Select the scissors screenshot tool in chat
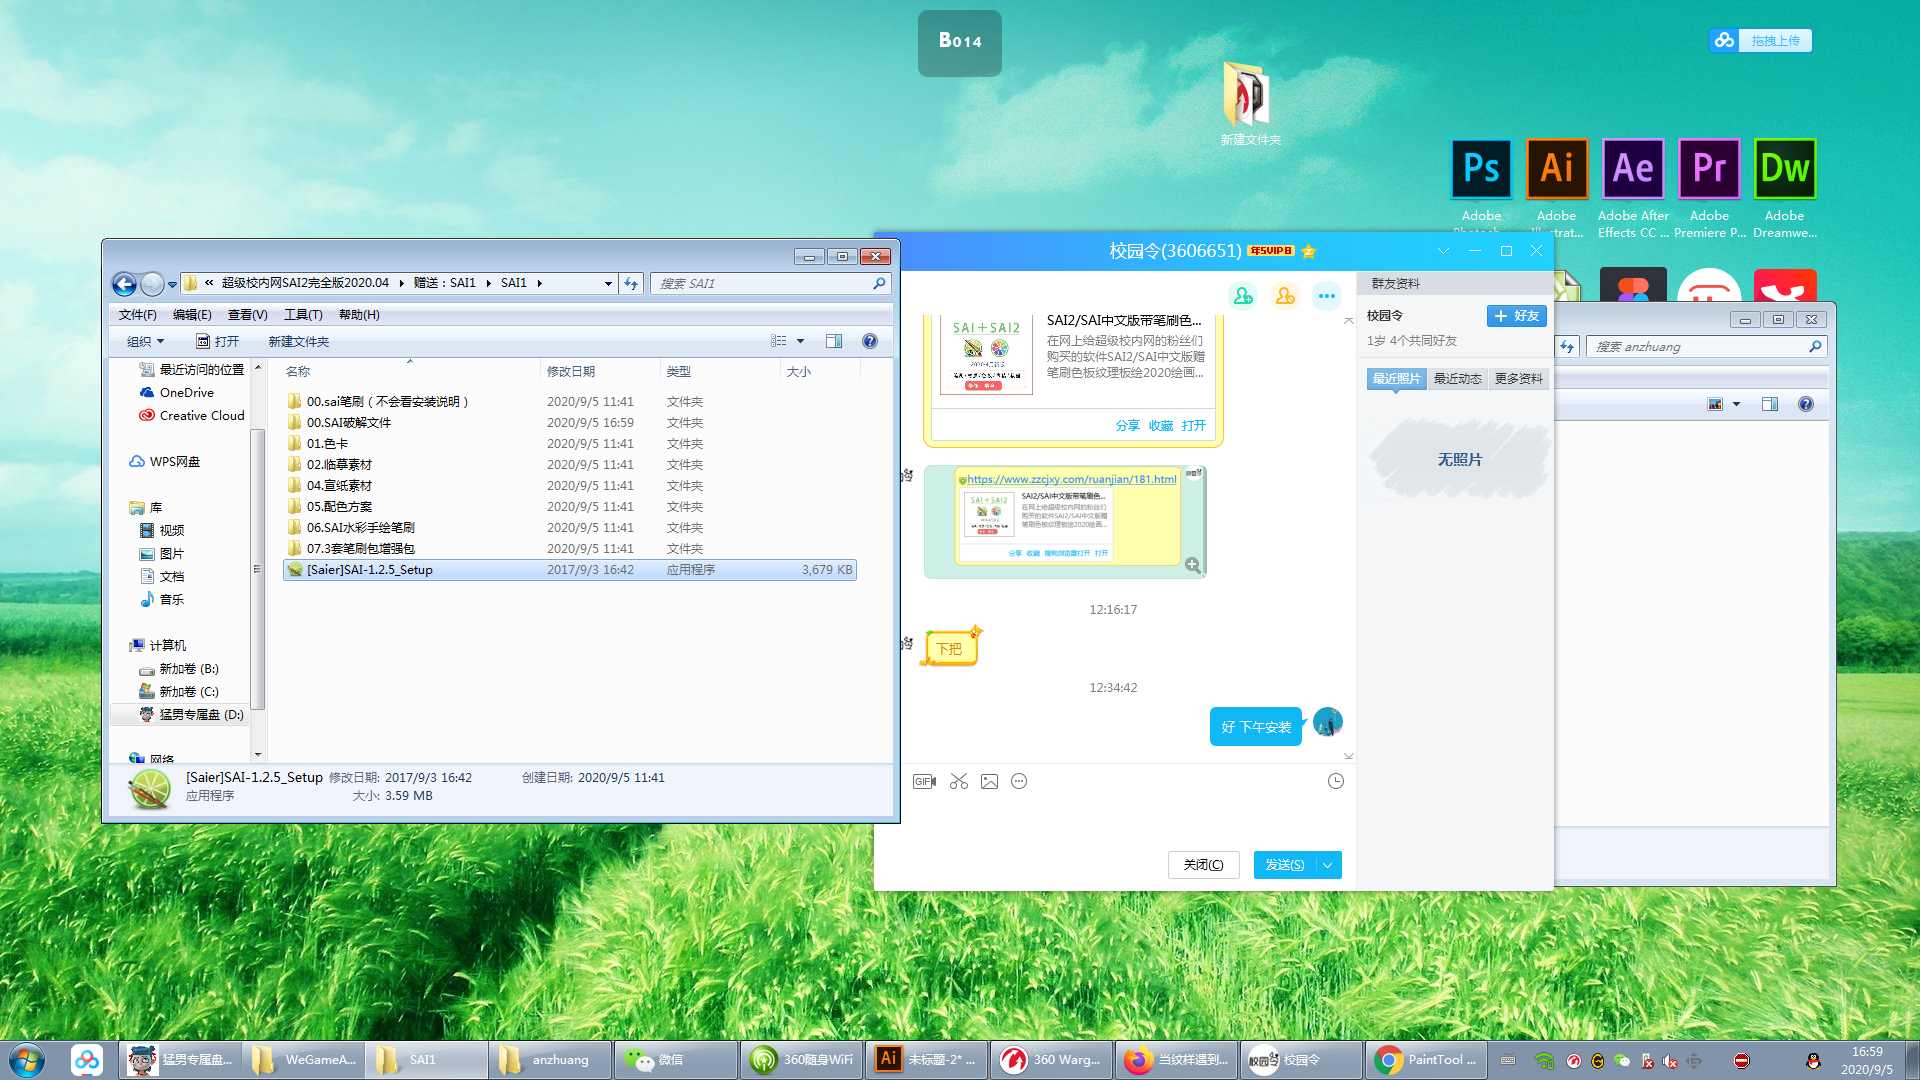The height and width of the screenshot is (1080, 1920). pyautogui.click(x=959, y=781)
